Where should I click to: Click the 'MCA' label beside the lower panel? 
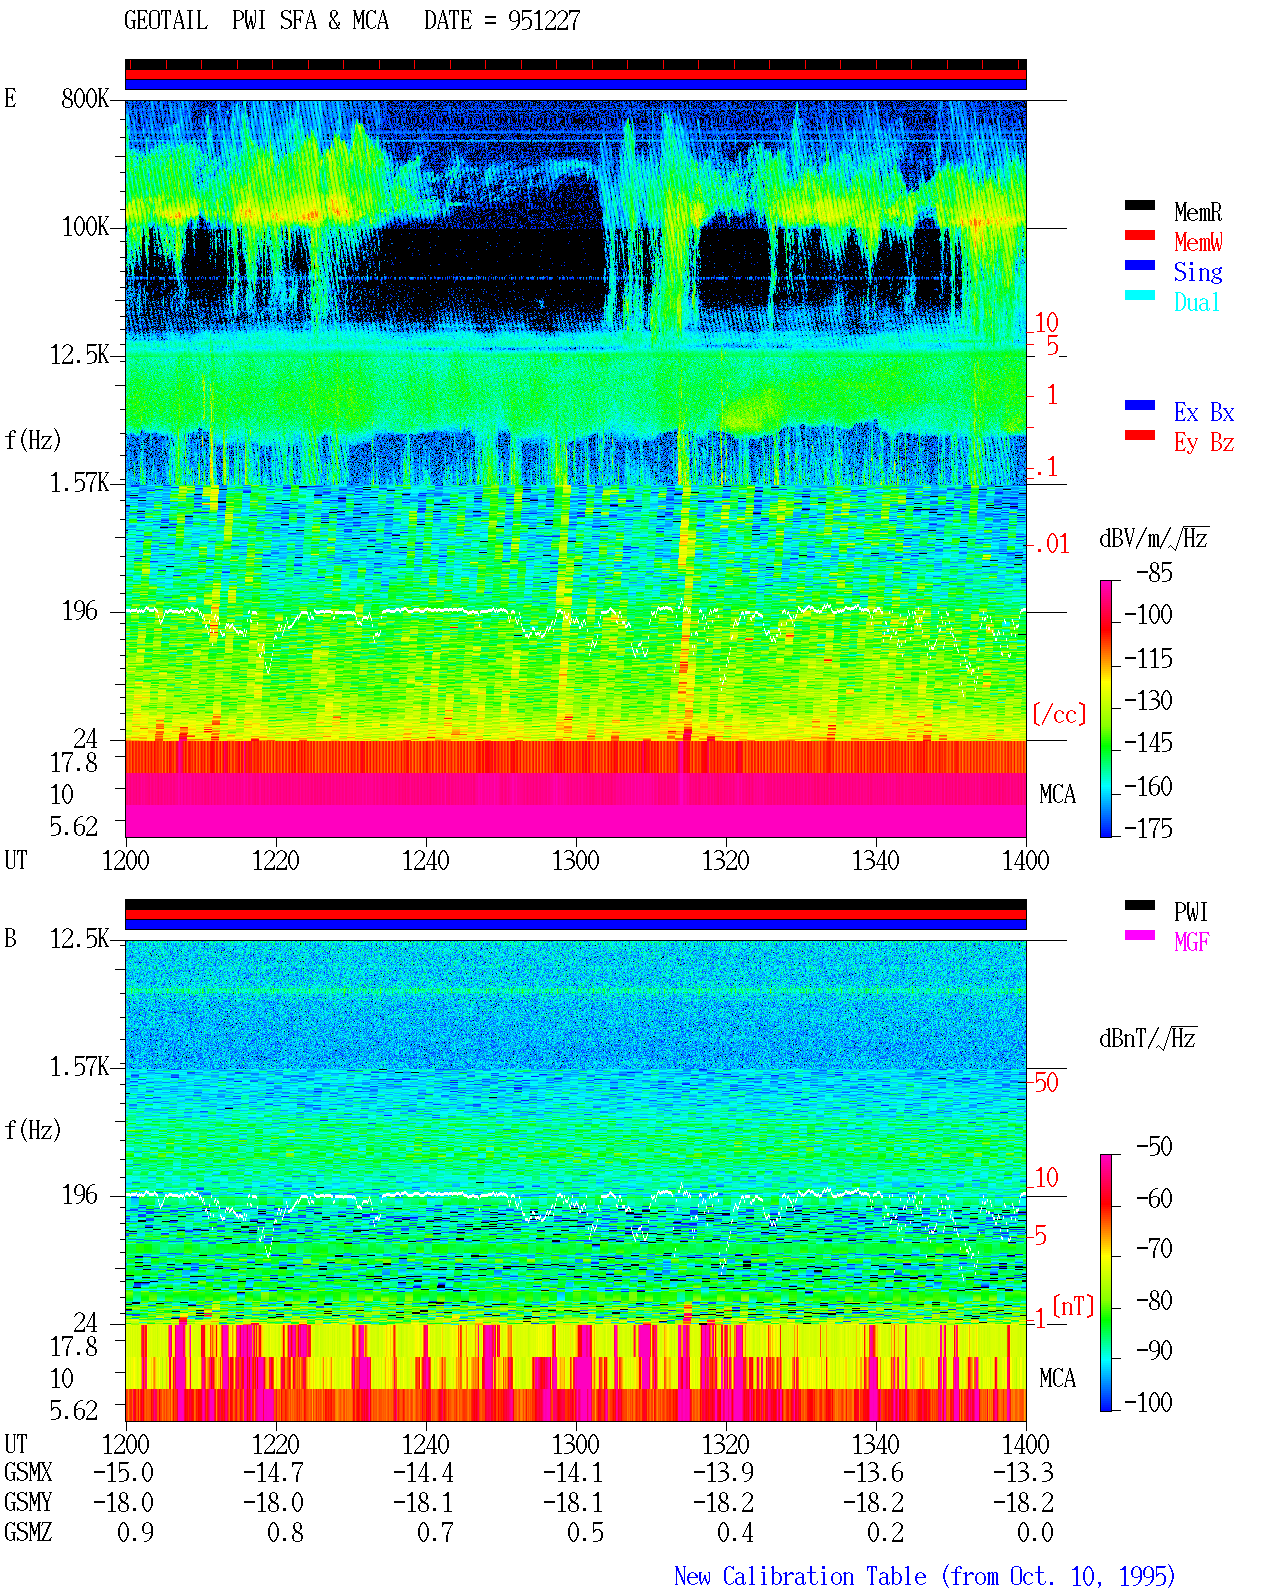[x=1058, y=1378]
